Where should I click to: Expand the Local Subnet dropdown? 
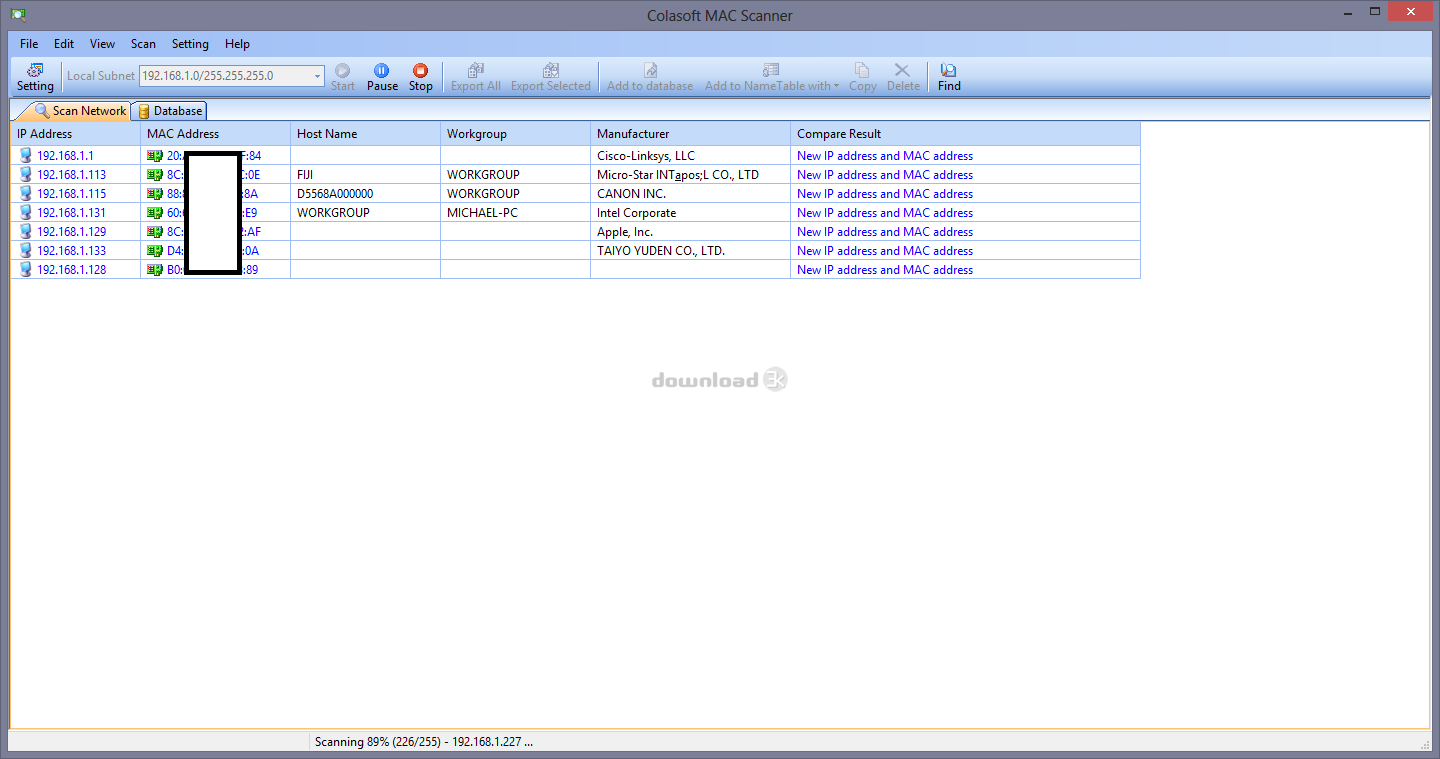click(x=318, y=76)
